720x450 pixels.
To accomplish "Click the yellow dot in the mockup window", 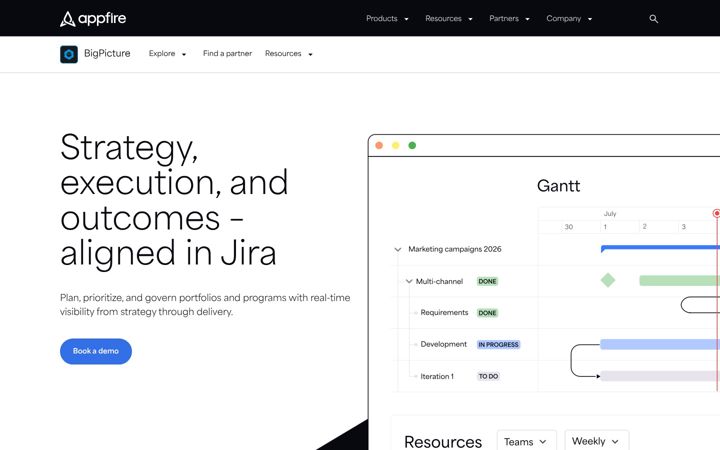I will [395, 146].
